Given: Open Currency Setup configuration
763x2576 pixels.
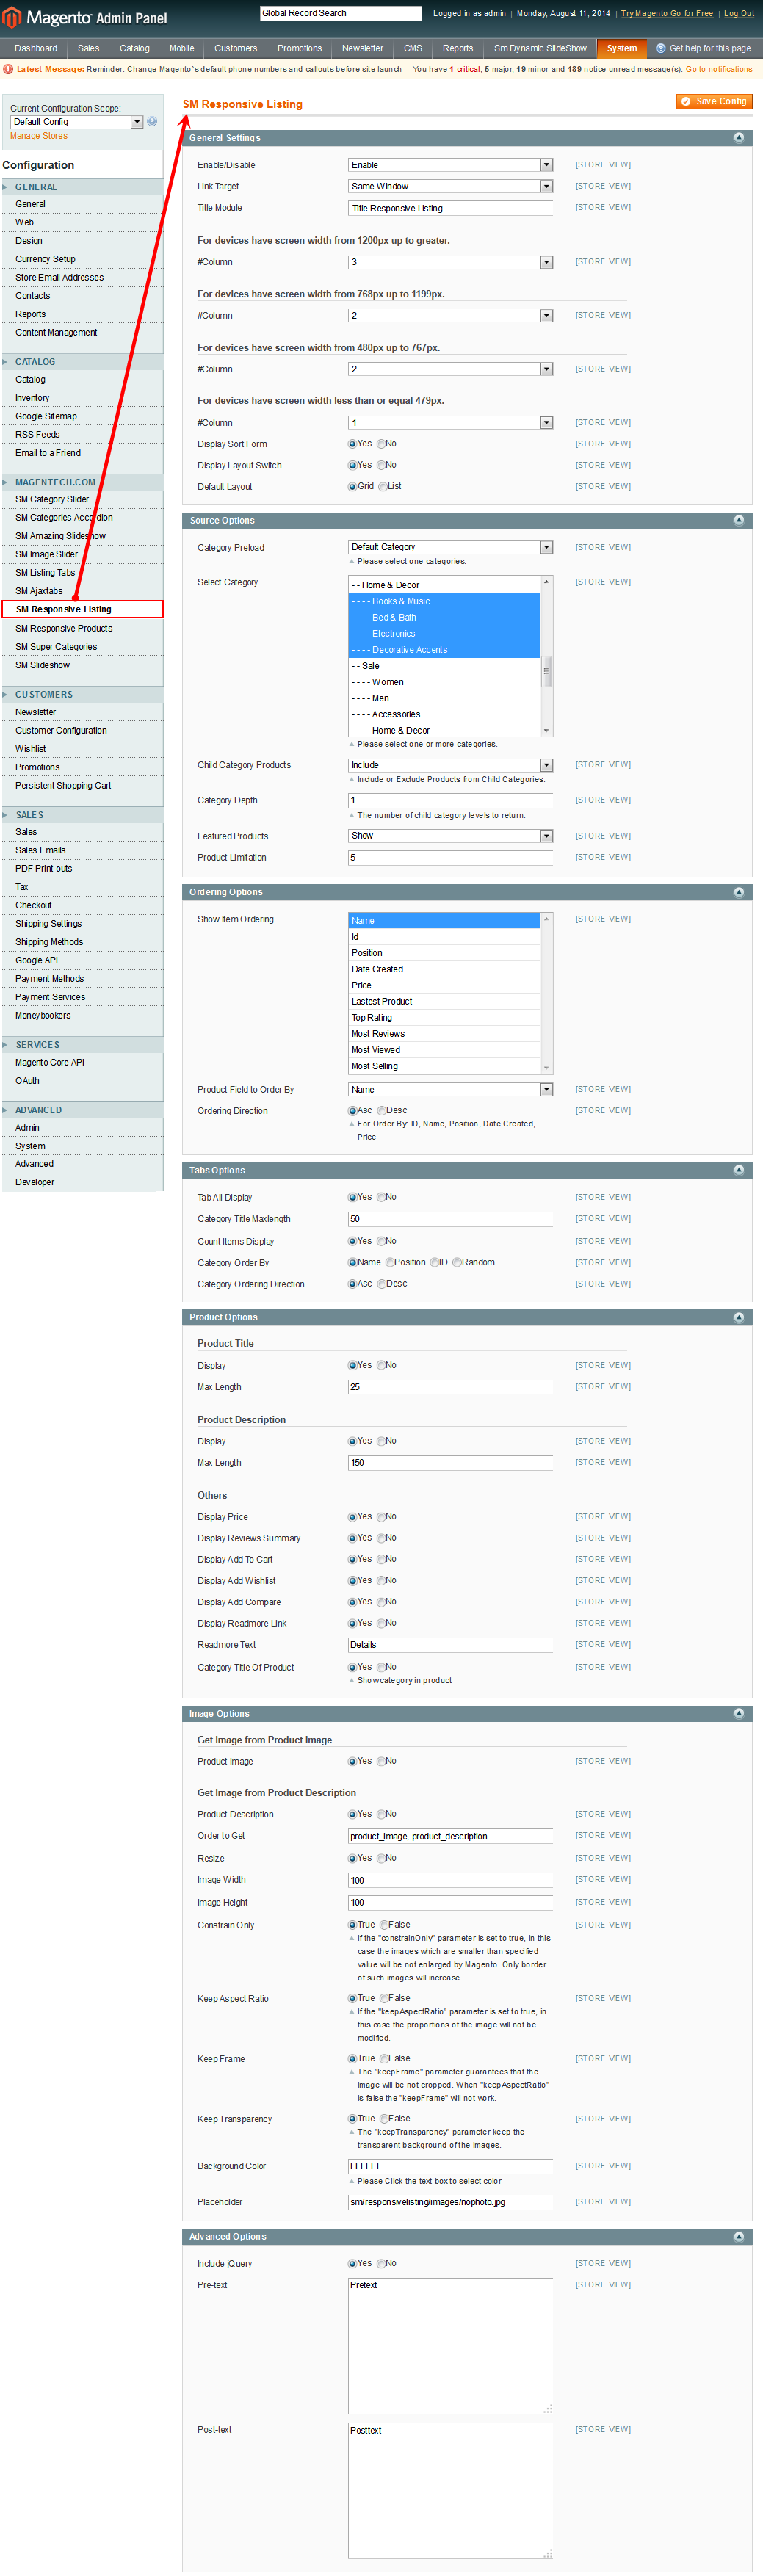Looking at the screenshot, I should coord(45,259).
